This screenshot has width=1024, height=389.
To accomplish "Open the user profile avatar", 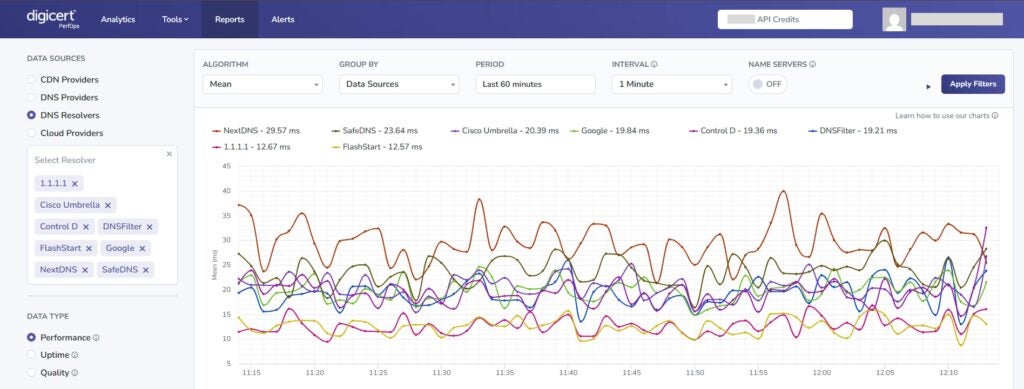I will click(894, 20).
